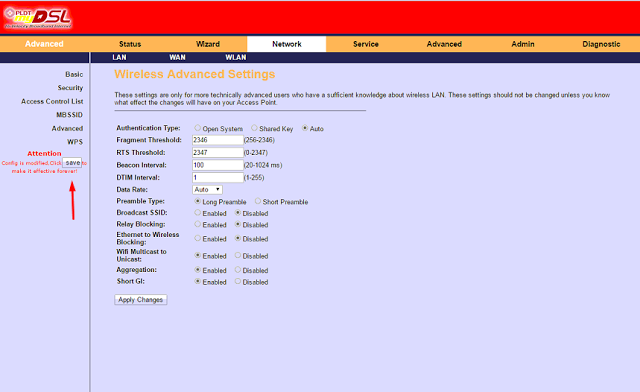
Task: Disable Wifi Multicast to Unicast
Action: 238,255
